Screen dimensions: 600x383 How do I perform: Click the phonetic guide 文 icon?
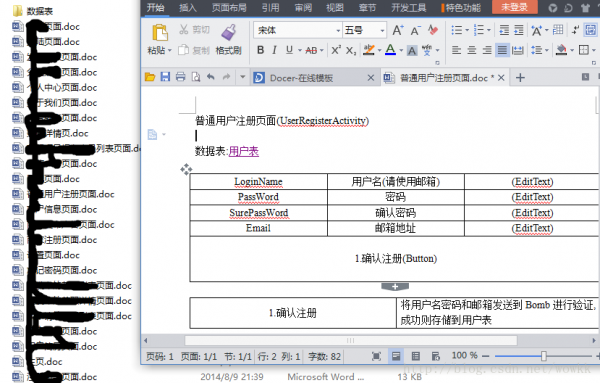click(x=427, y=50)
